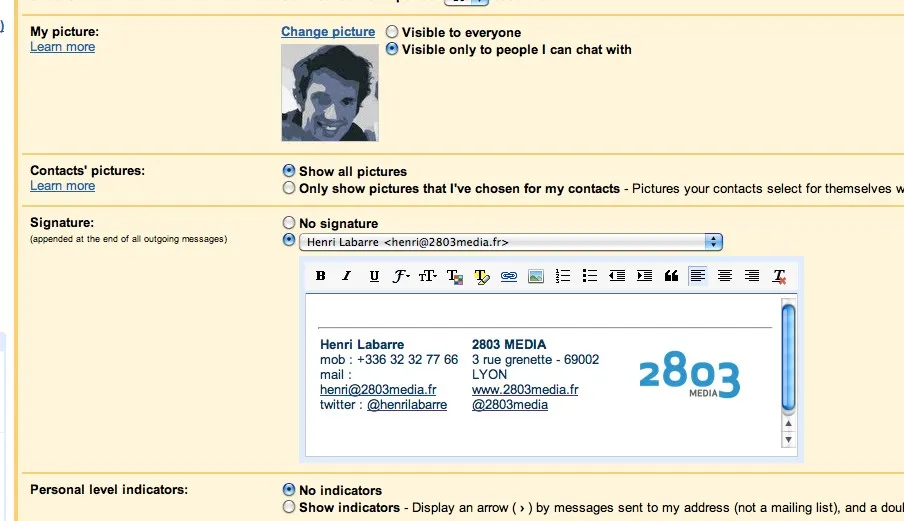Select 'No indicators' radio button
This screenshot has width=904, height=521.
[289, 489]
